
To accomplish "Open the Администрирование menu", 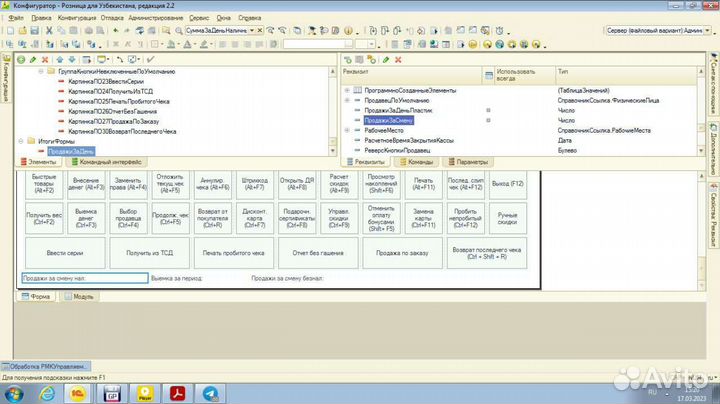I will pos(156,18).
